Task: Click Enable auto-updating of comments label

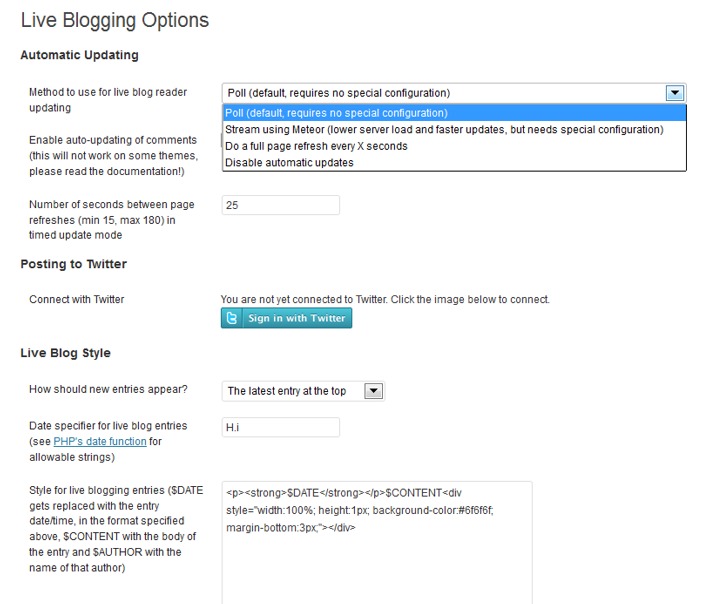Action: pyautogui.click(x=112, y=156)
